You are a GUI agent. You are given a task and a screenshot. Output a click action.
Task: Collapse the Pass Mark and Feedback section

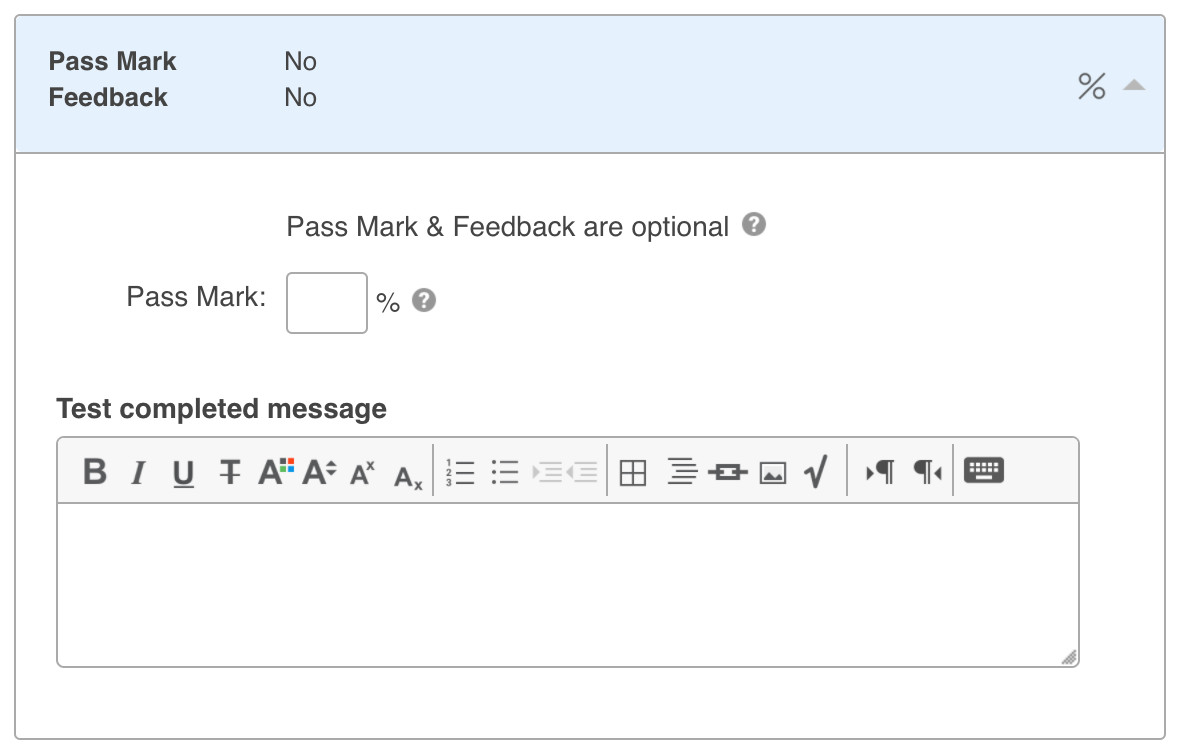(1133, 86)
